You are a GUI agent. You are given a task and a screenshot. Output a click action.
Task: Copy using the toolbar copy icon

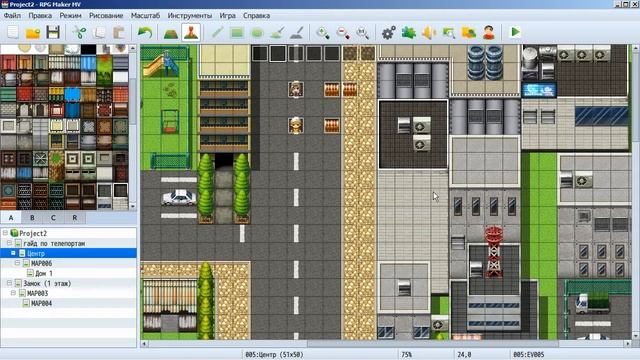(x=99, y=32)
